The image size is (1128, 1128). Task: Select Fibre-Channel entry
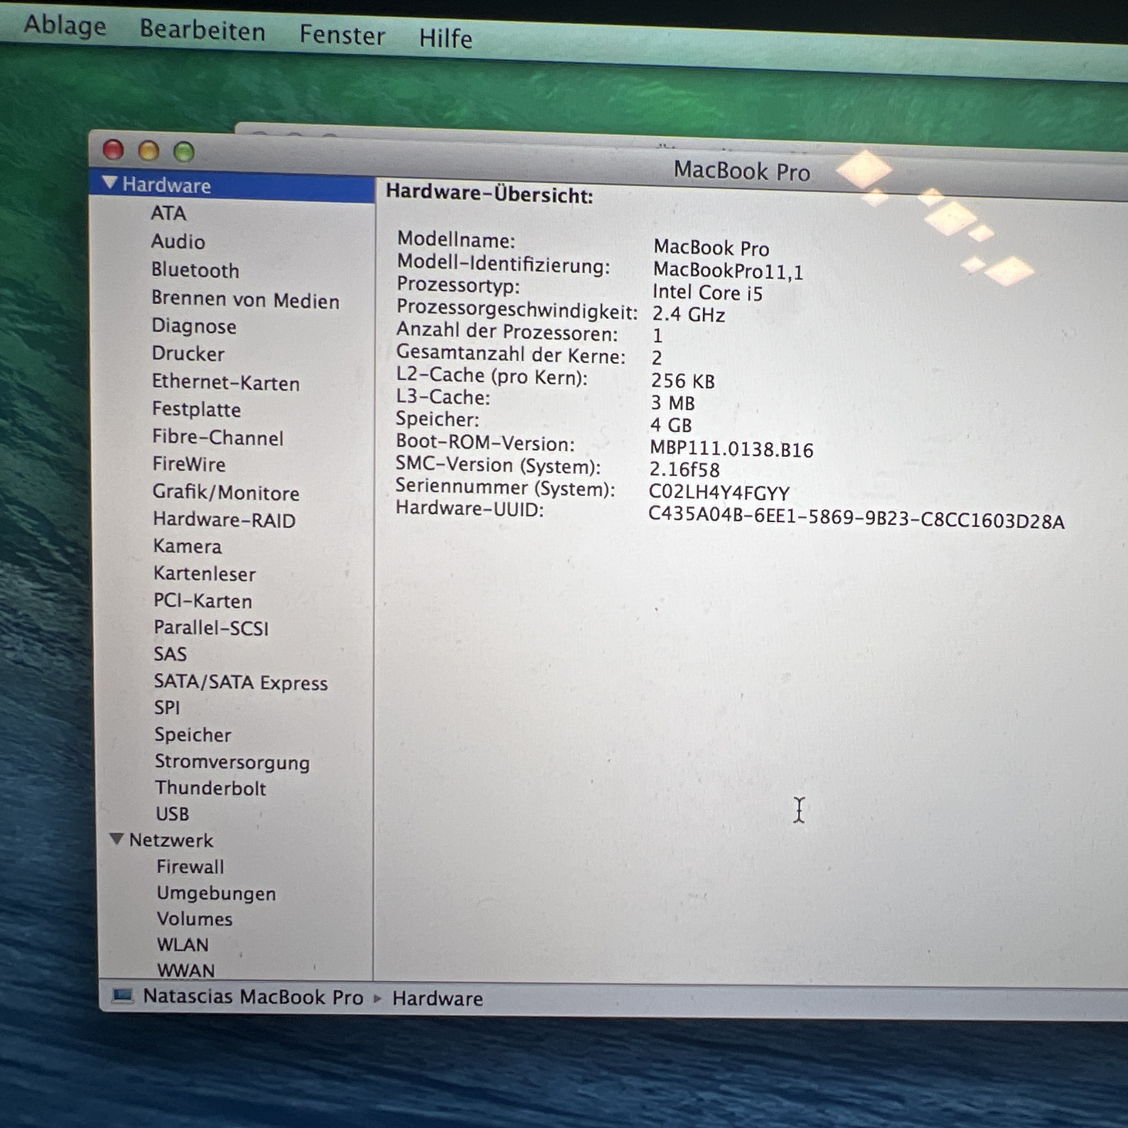(217, 437)
